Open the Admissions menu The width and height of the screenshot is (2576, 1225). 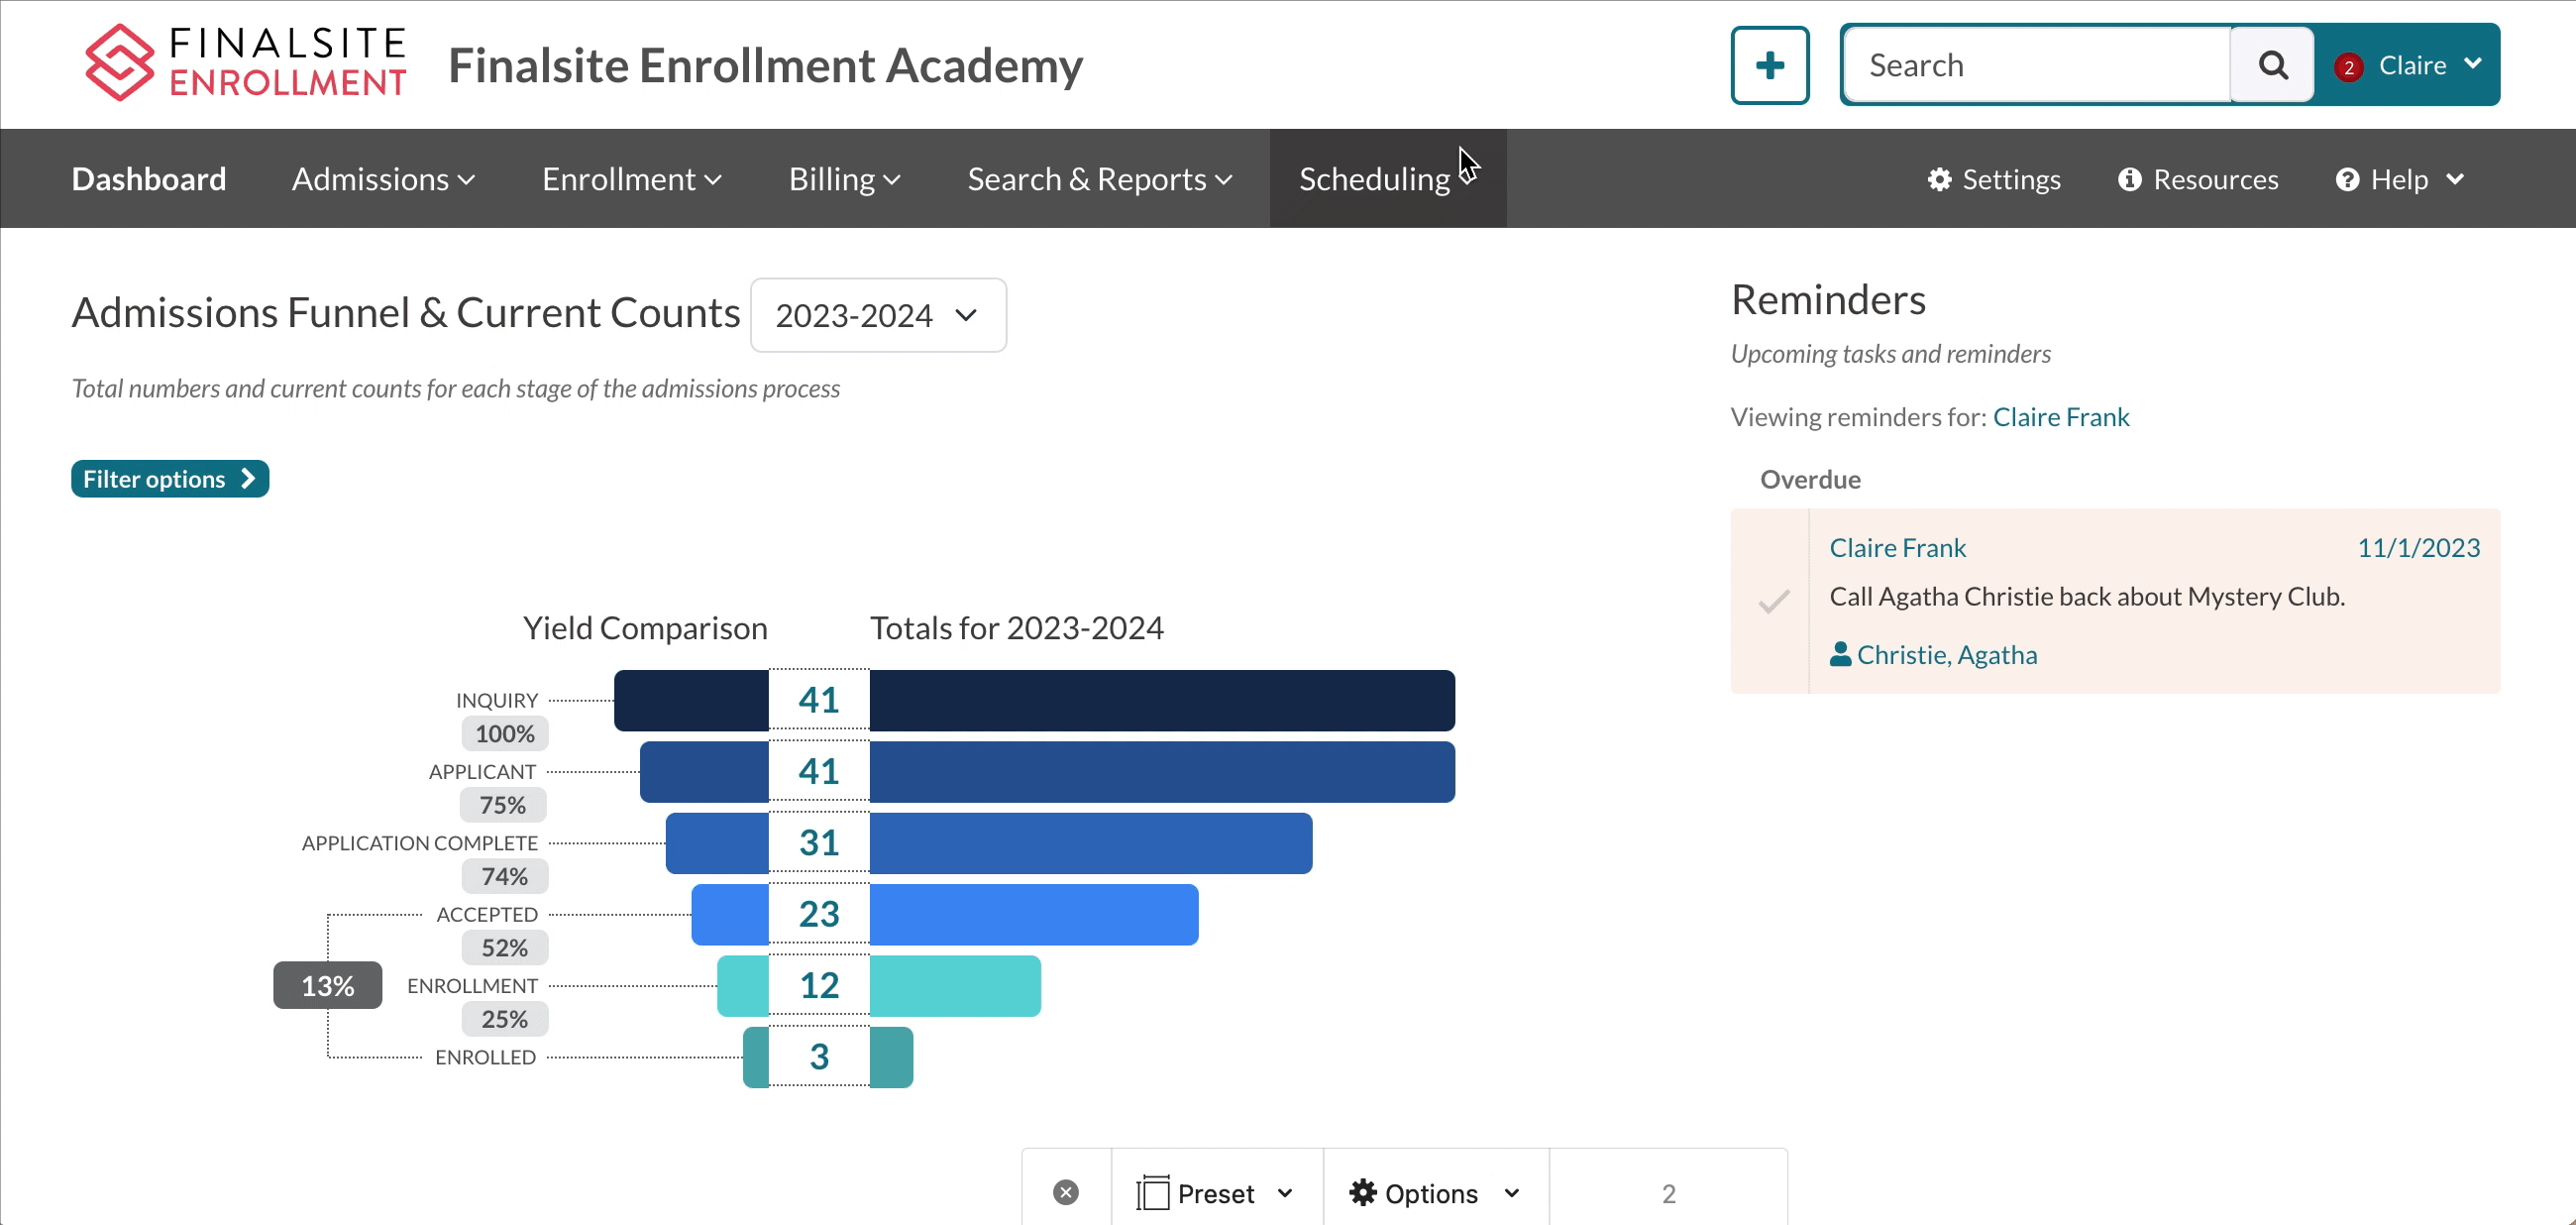click(x=382, y=179)
